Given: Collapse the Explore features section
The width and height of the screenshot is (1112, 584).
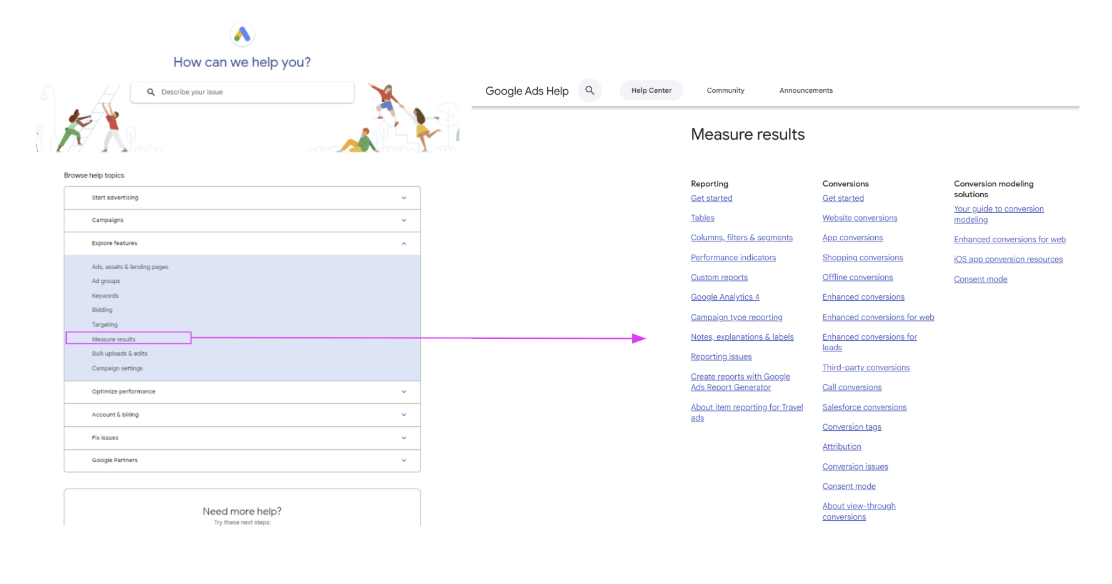Looking at the screenshot, I should coord(242,243).
